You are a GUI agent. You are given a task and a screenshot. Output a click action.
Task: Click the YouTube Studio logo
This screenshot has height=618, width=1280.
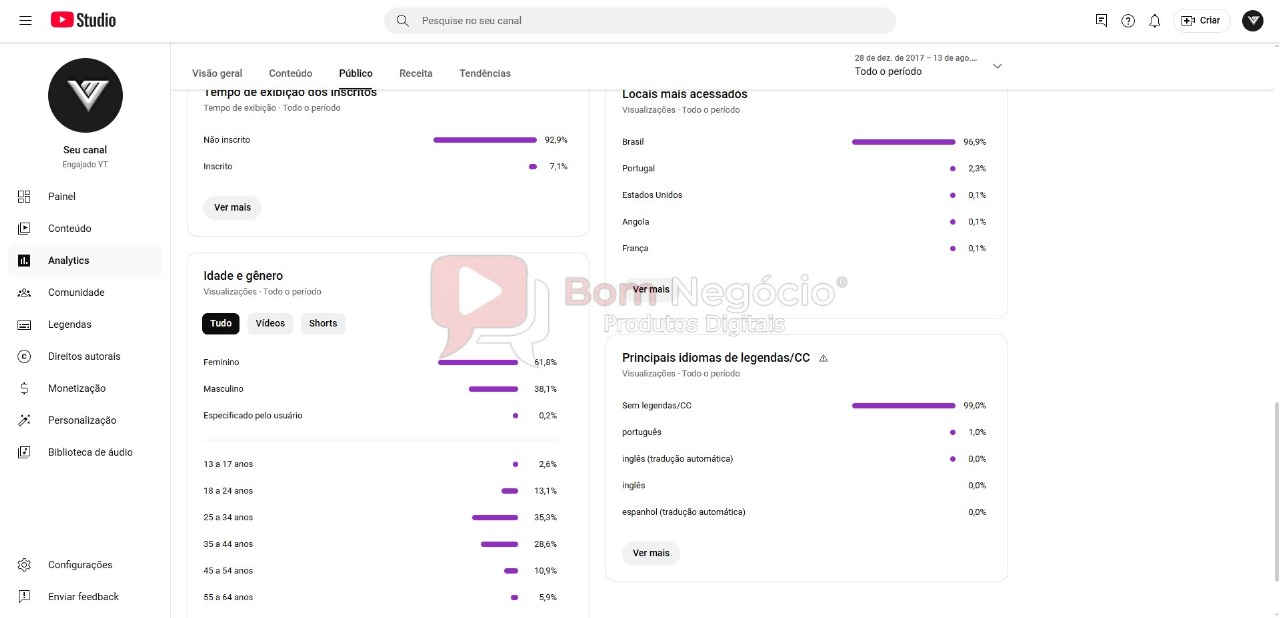tap(83, 20)
